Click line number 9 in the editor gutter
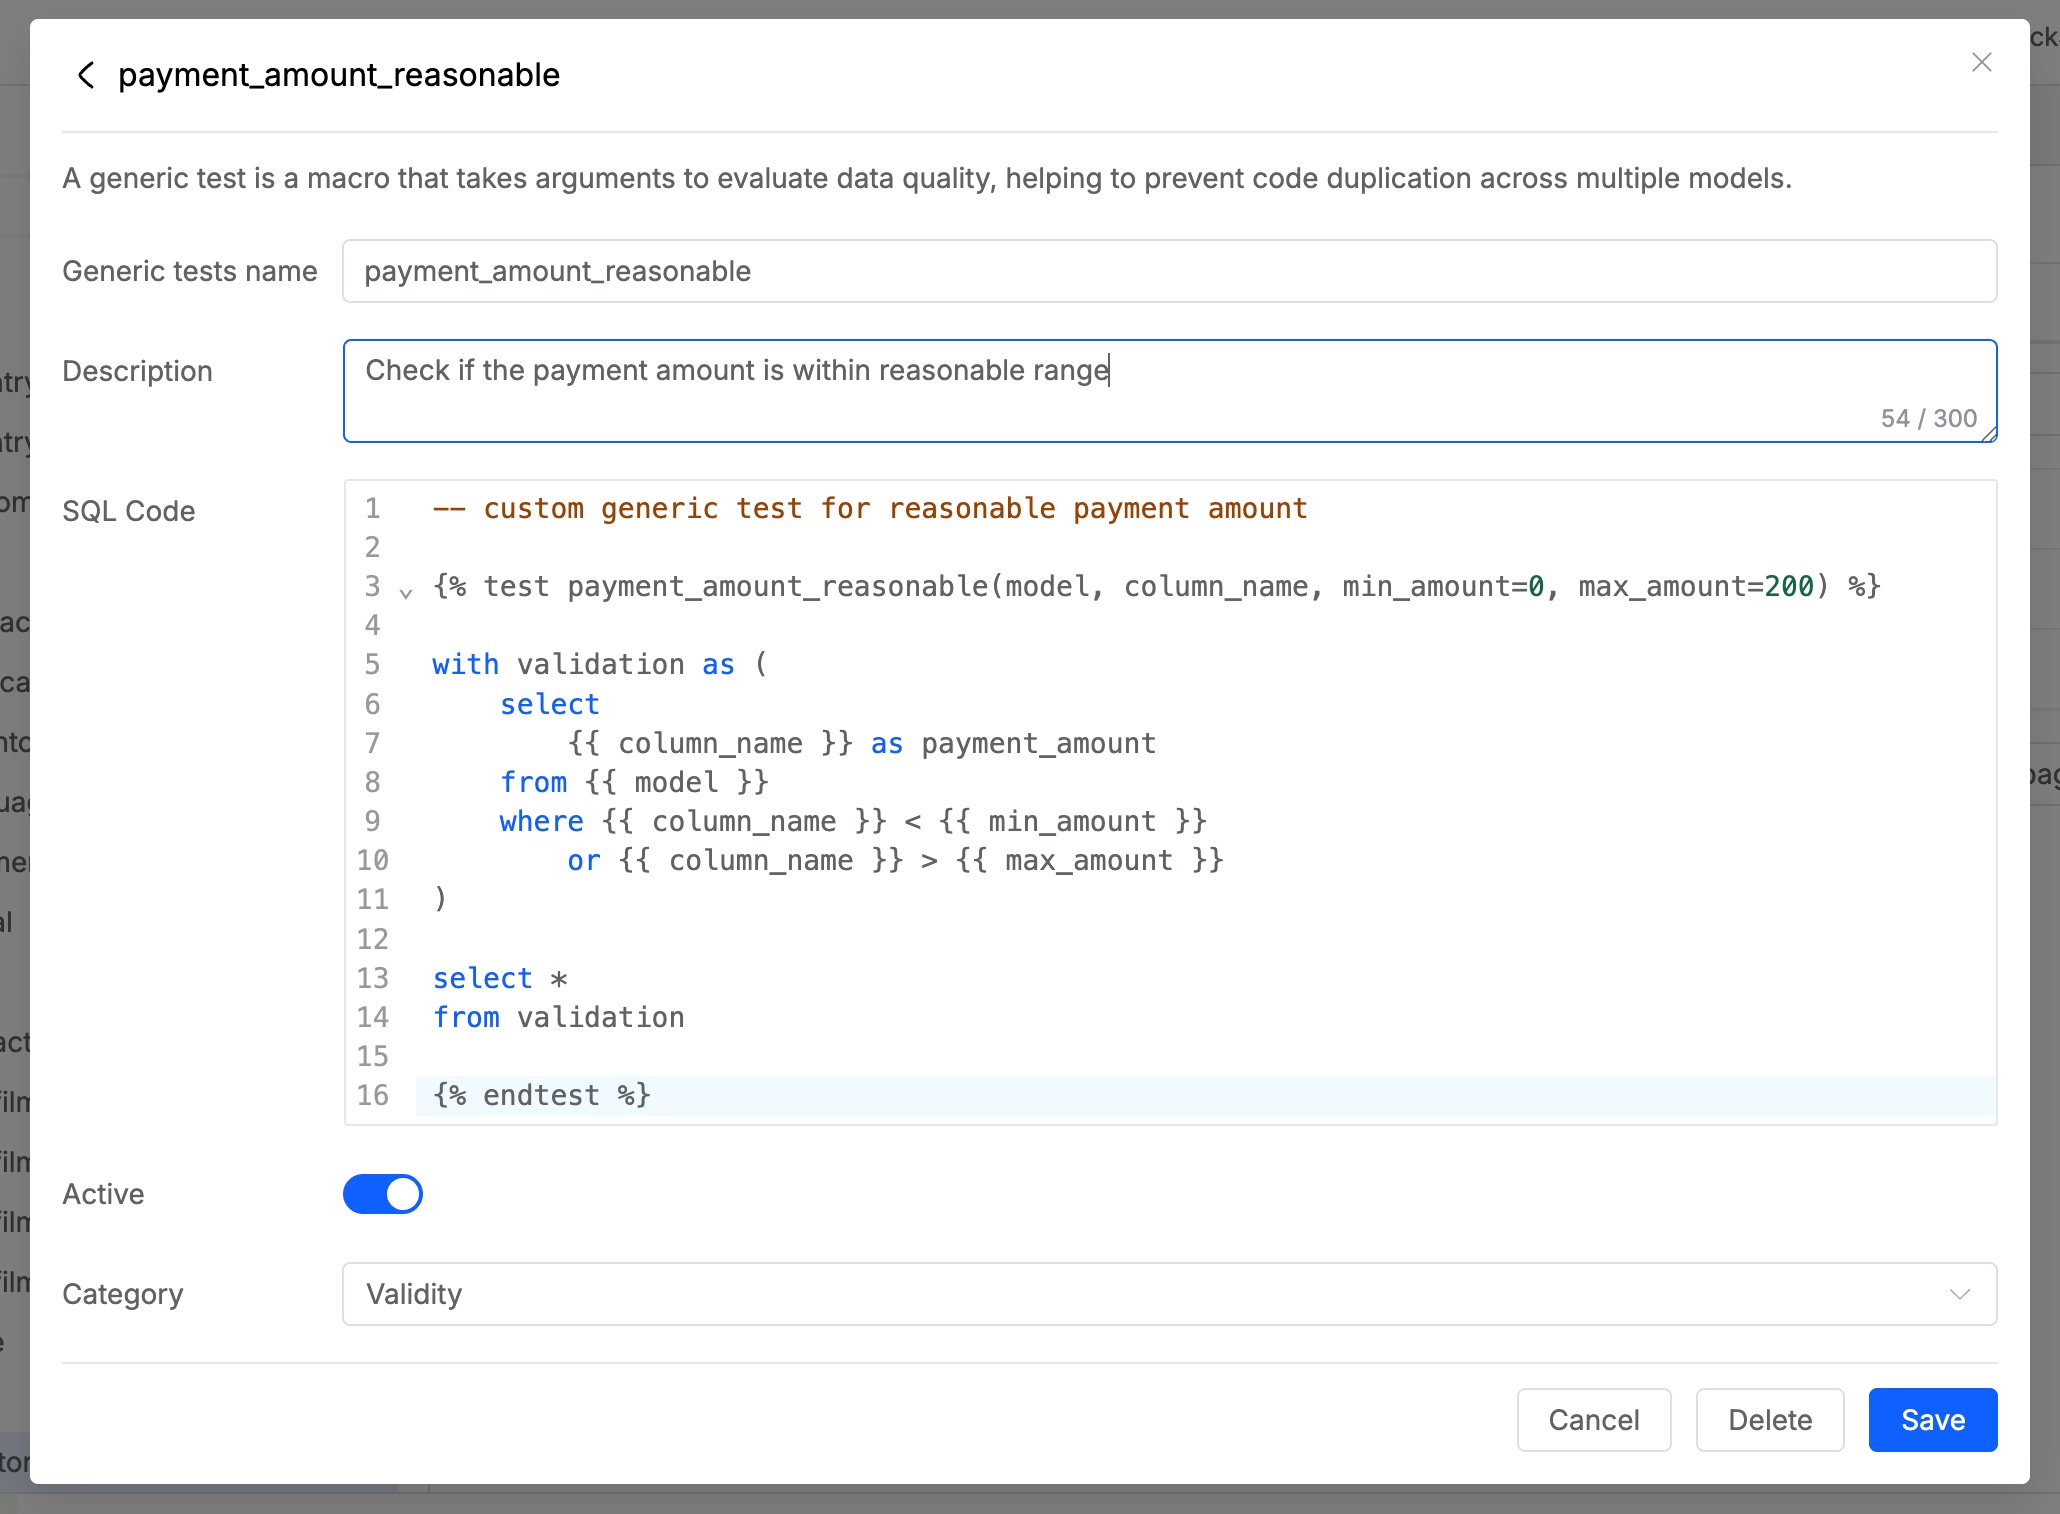 point(373,821)
